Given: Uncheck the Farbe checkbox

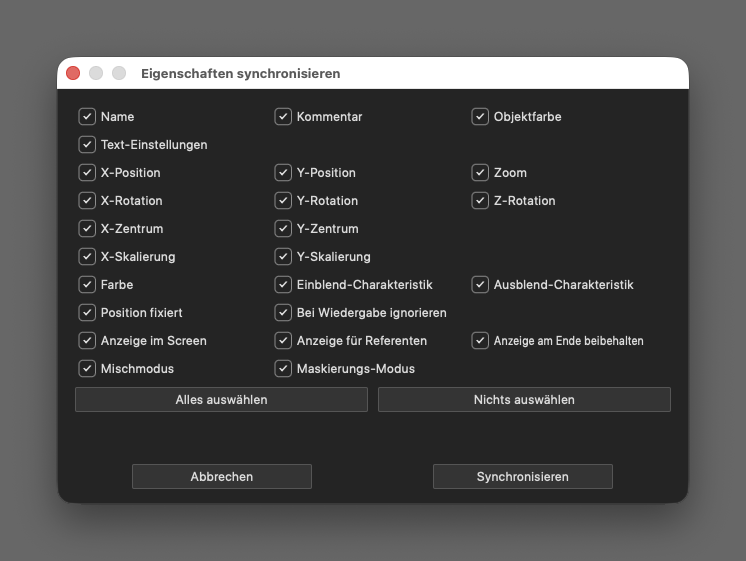Looking at the screenshot, I should click(x=87, y=285).
